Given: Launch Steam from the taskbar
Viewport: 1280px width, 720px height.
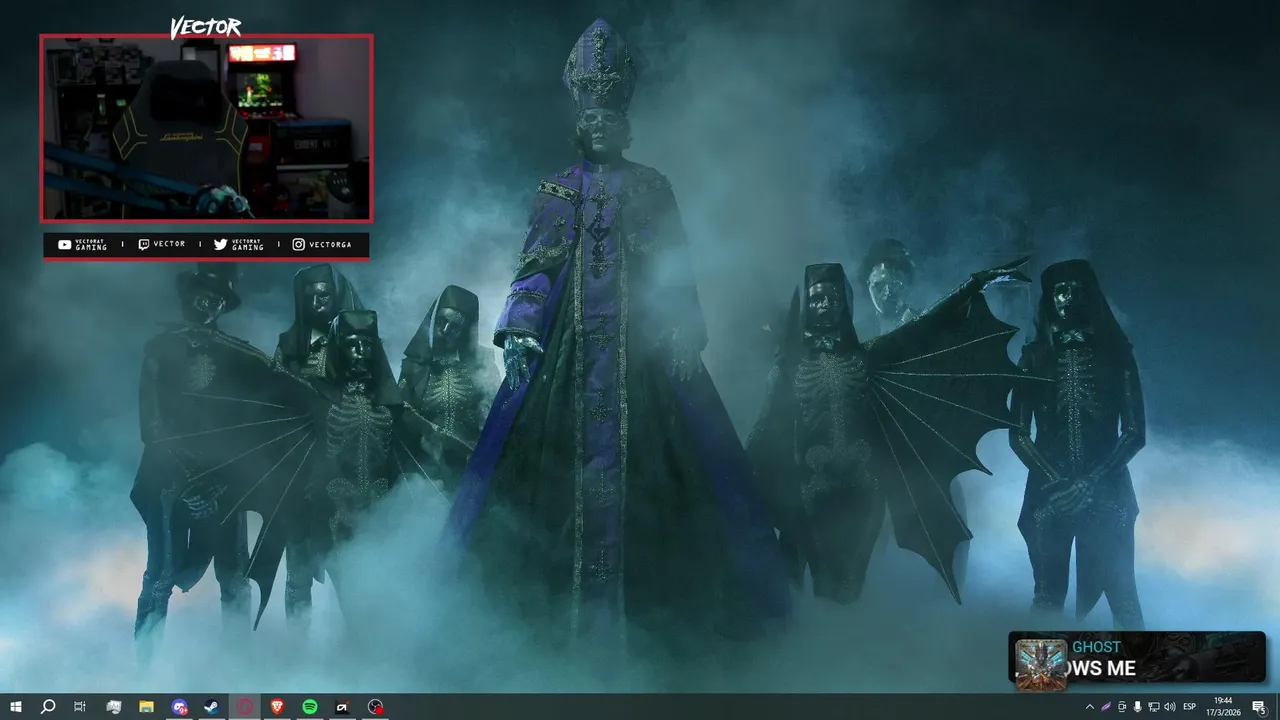Looking at the screenshot, I should point(212,707).
